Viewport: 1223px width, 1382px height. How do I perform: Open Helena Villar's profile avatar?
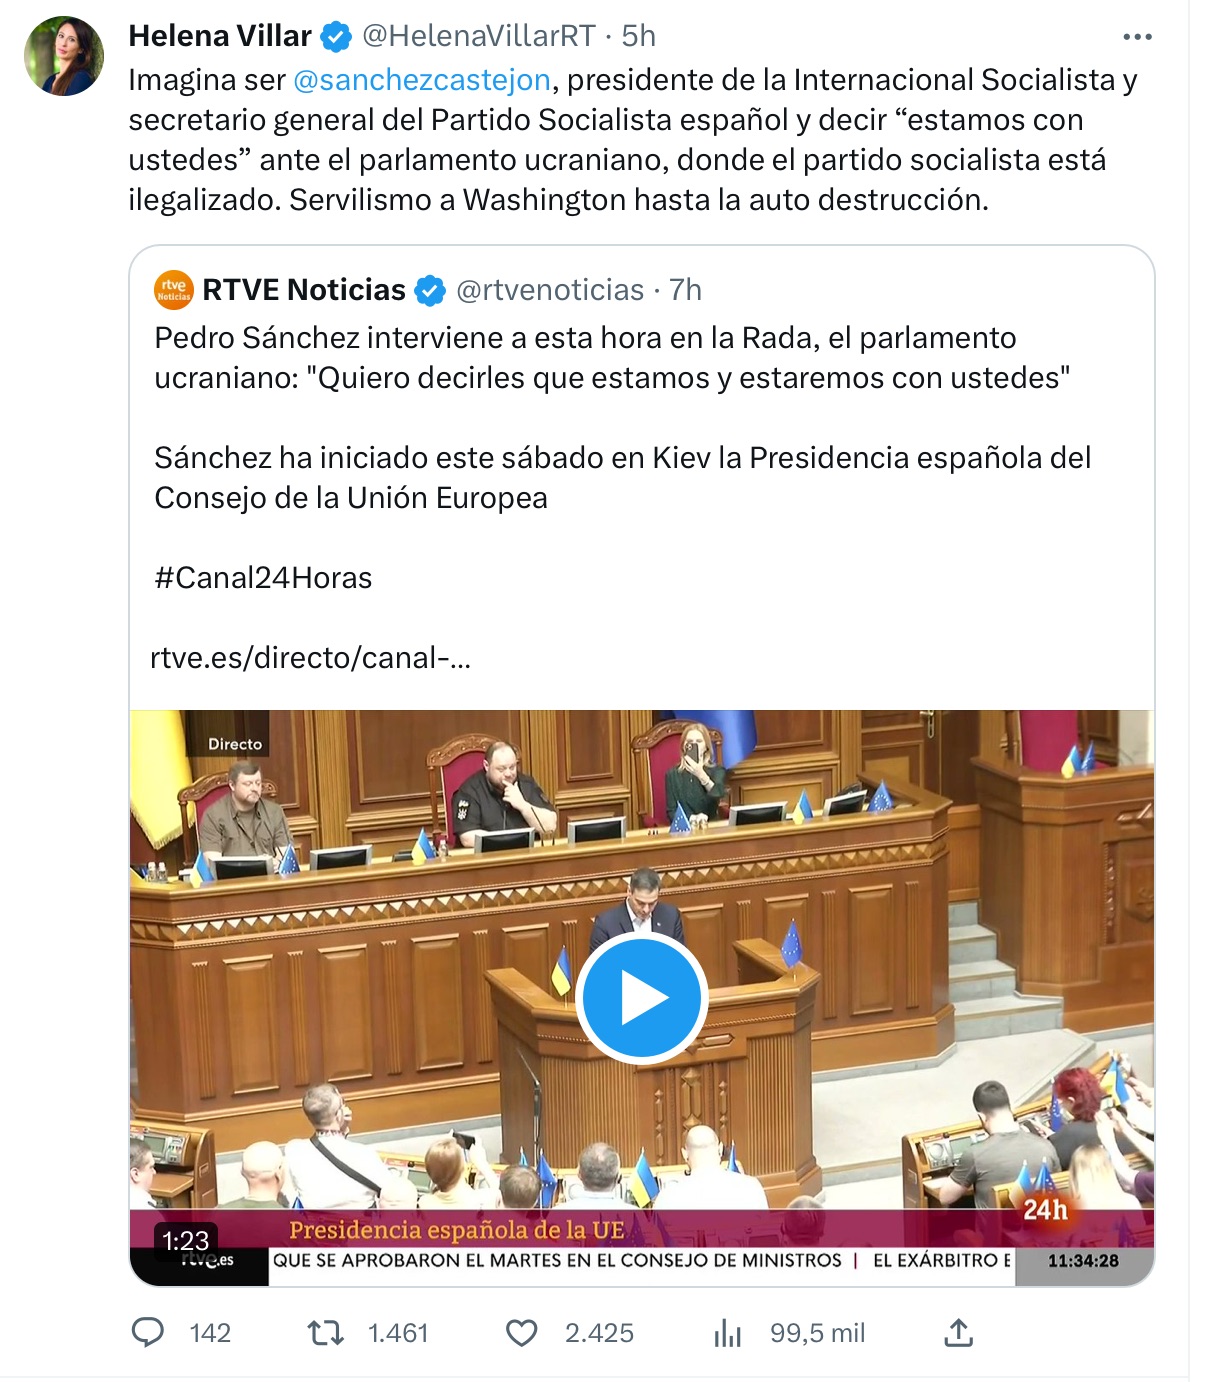coord(64,56)
